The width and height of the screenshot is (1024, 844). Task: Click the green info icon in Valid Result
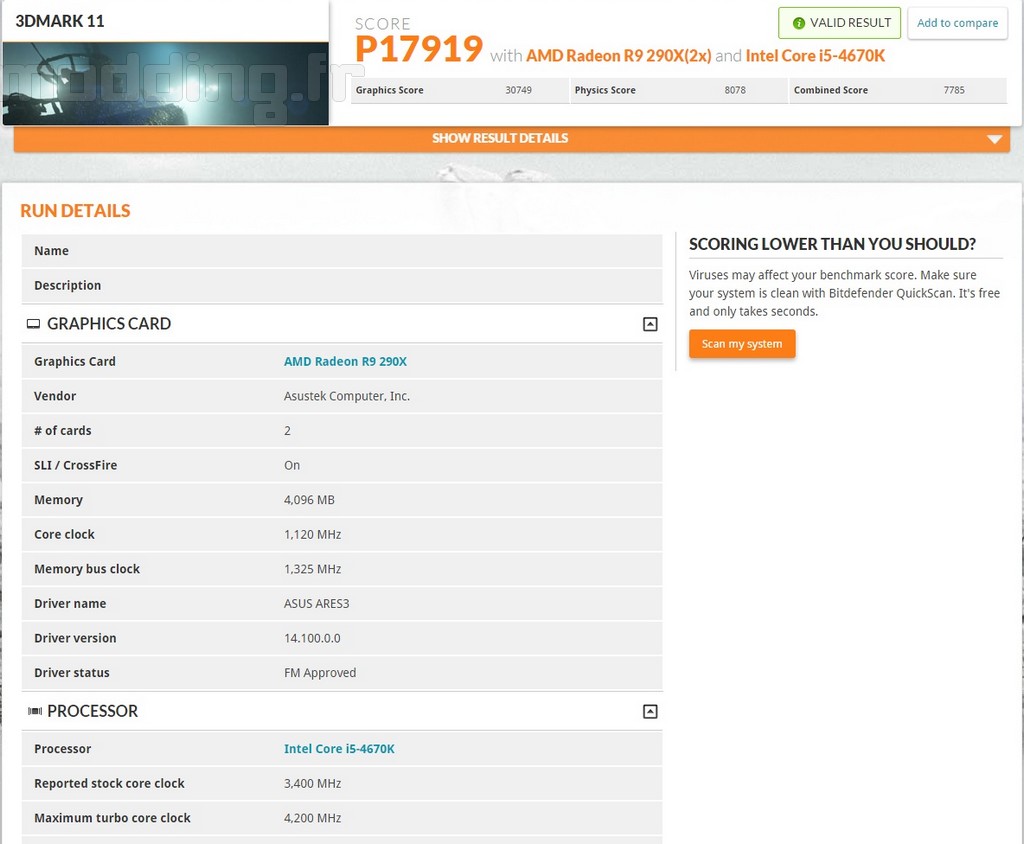(x=798, y=23)
